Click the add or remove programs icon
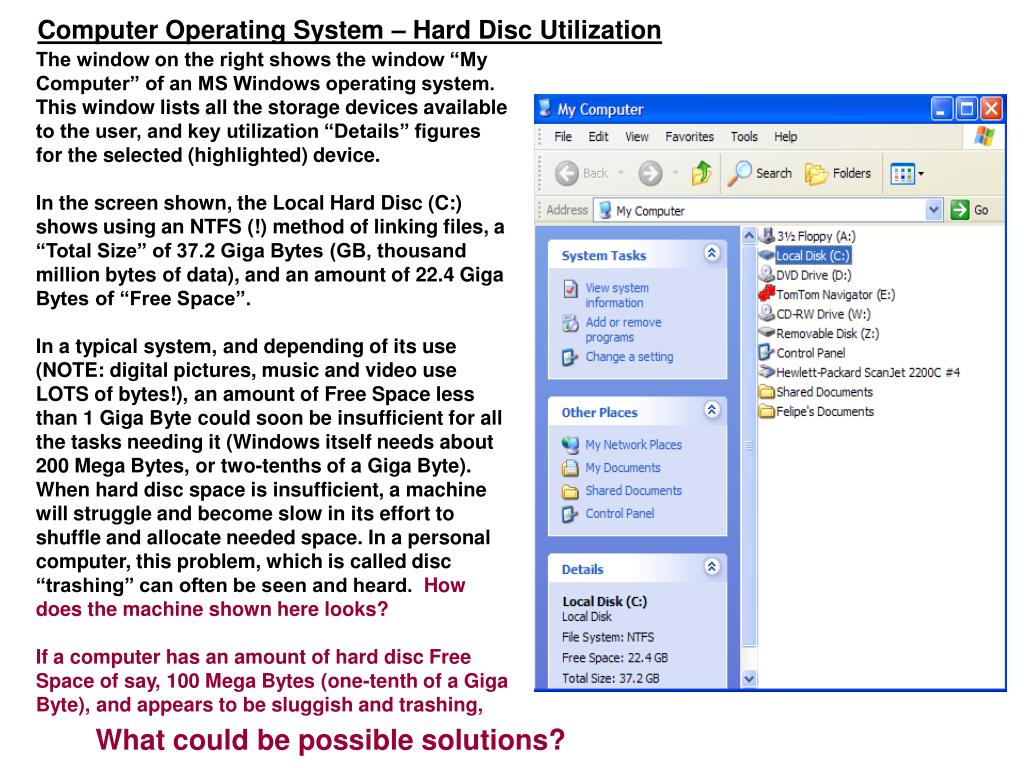Screen dimensions: 1024x768 point(570,323)
